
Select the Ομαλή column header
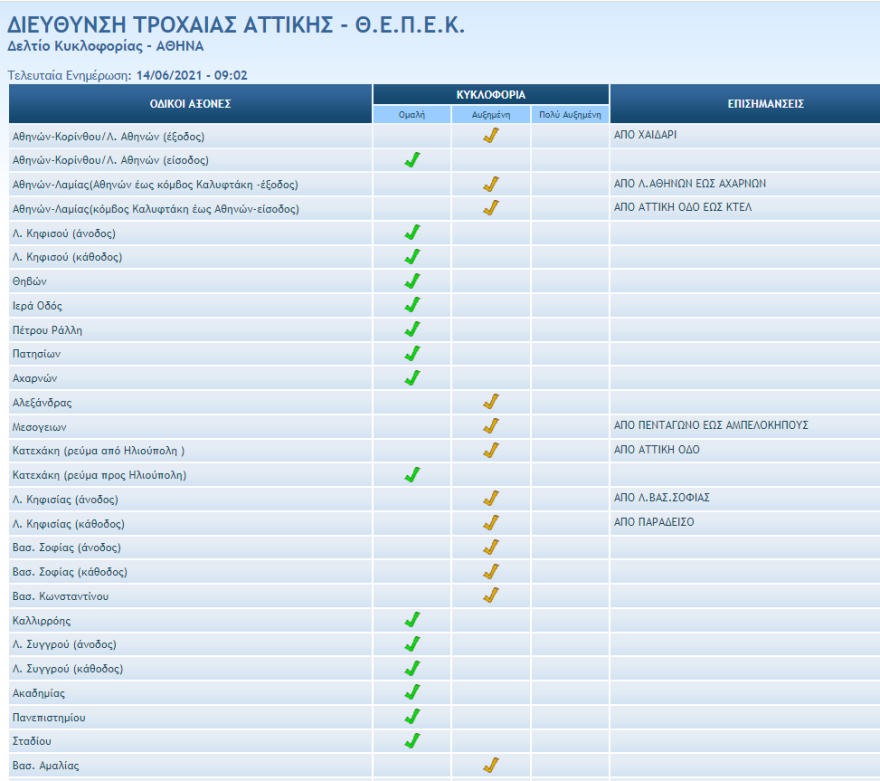(x=412, y=115)
